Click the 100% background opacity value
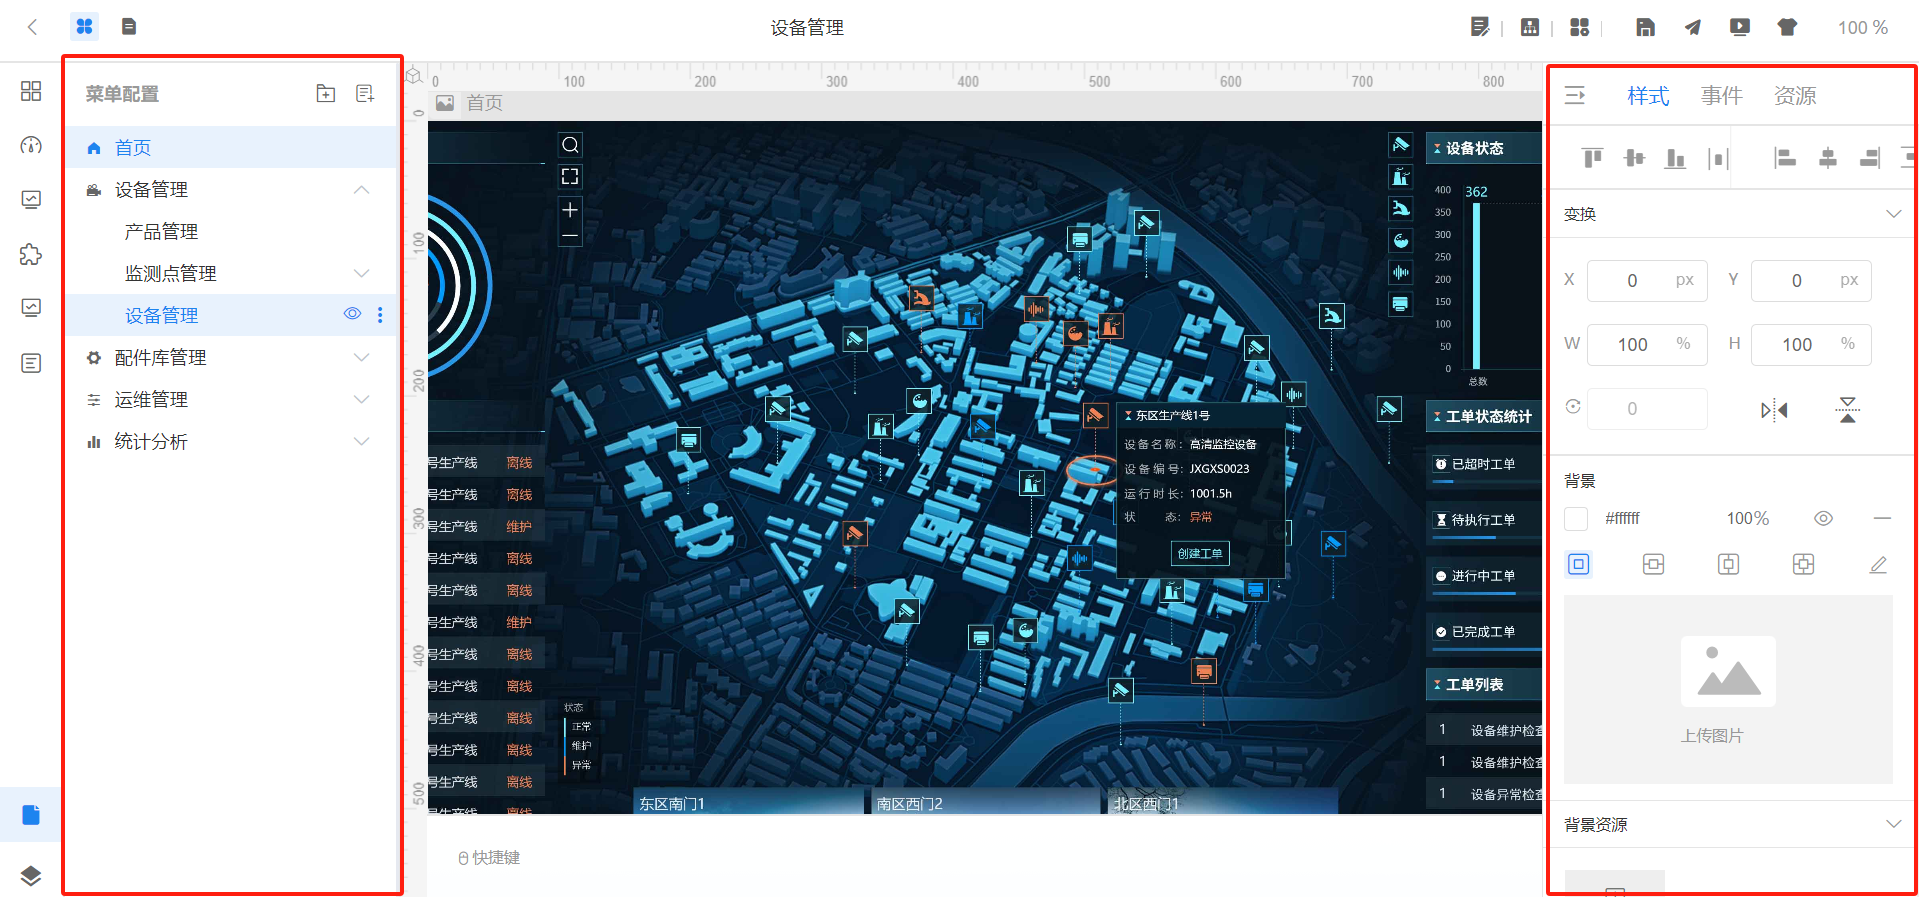Viewport: 1919px width, 897px height. click(x=1748, y=519)
